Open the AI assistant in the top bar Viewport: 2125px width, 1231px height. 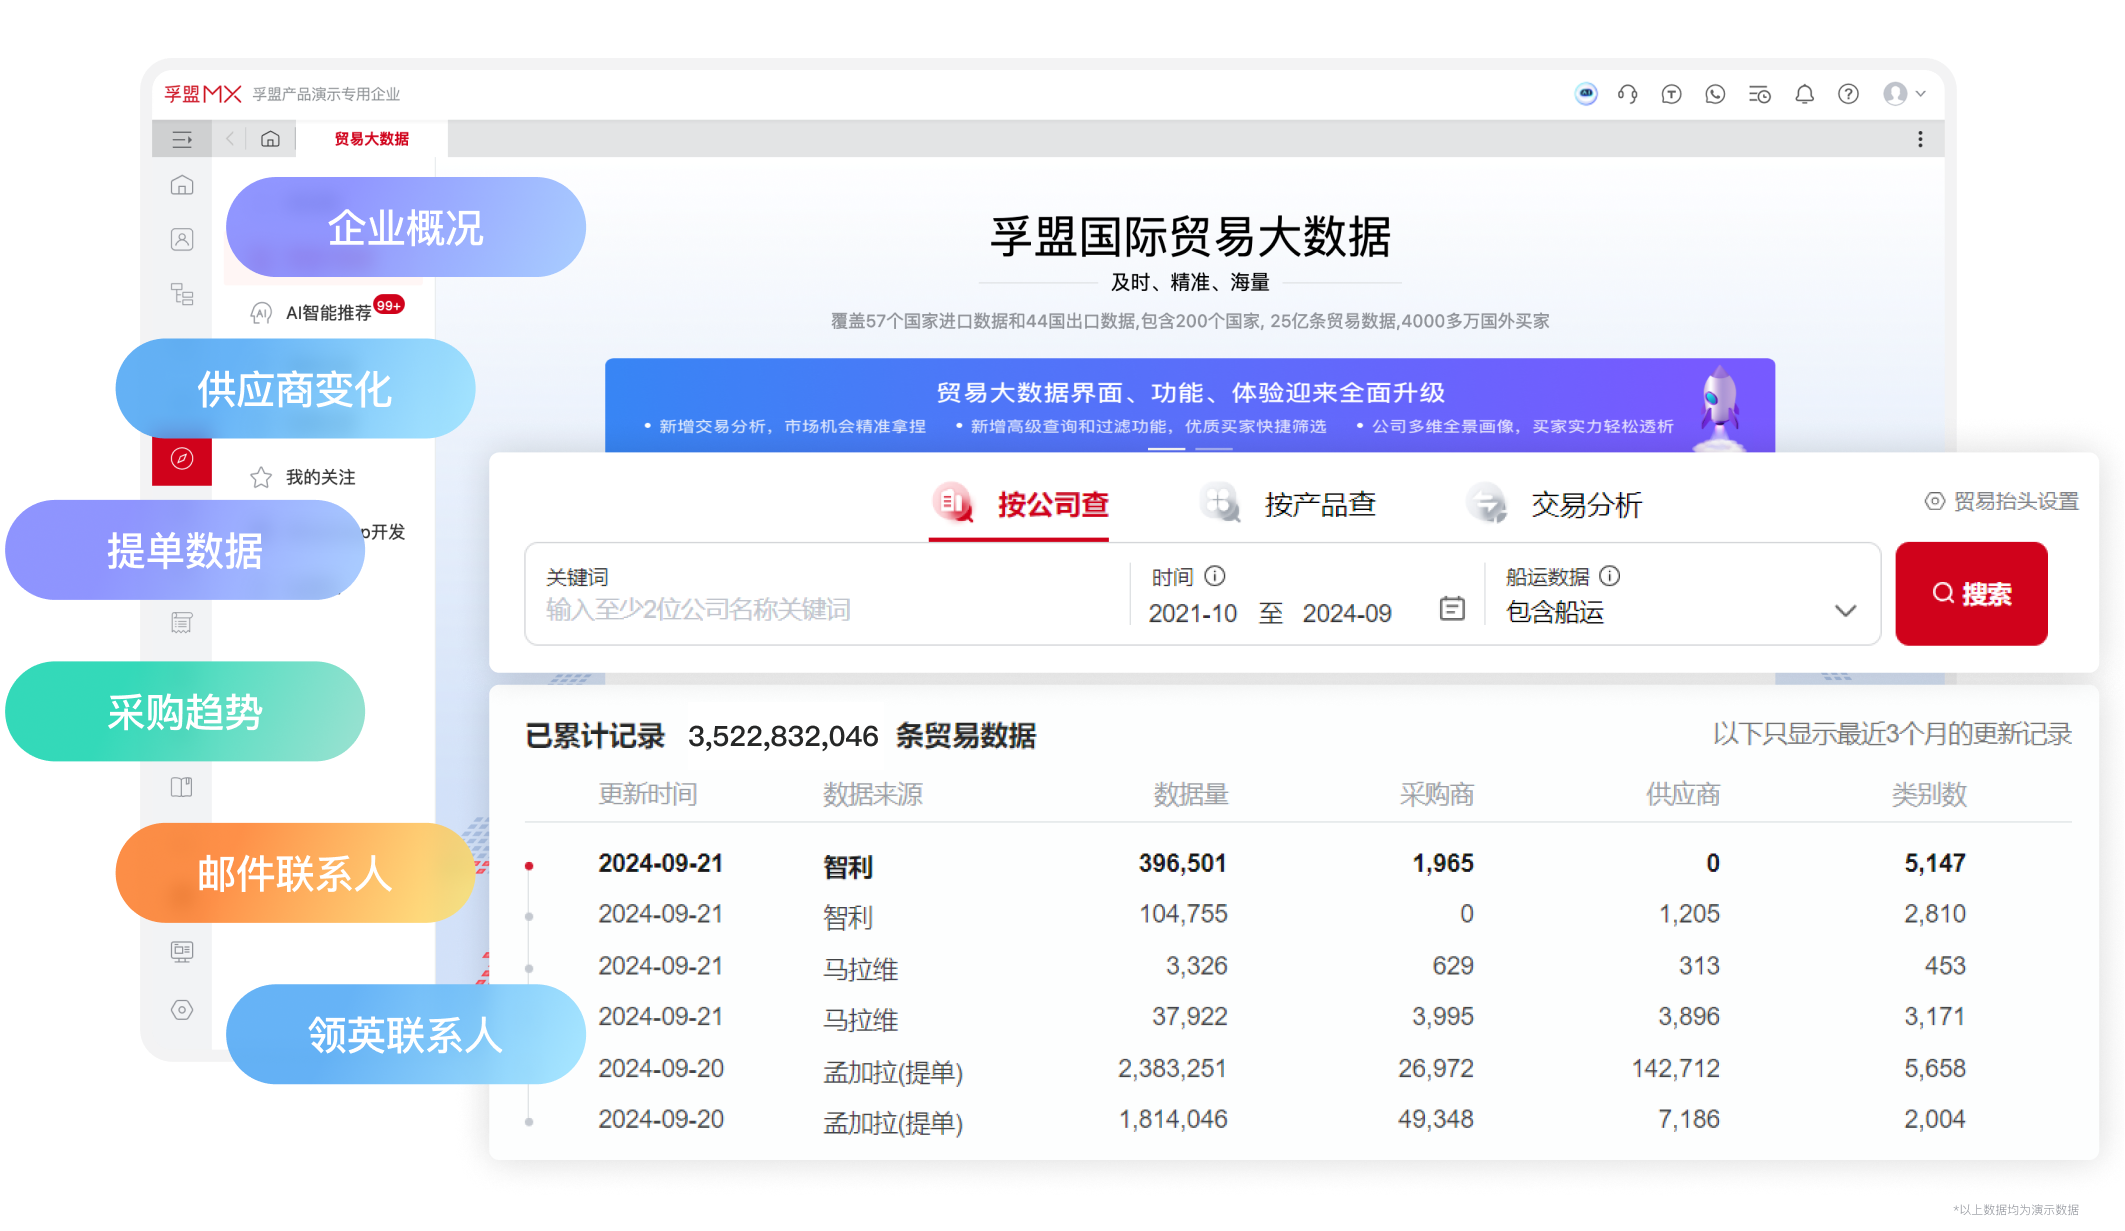coord(1587,94)
